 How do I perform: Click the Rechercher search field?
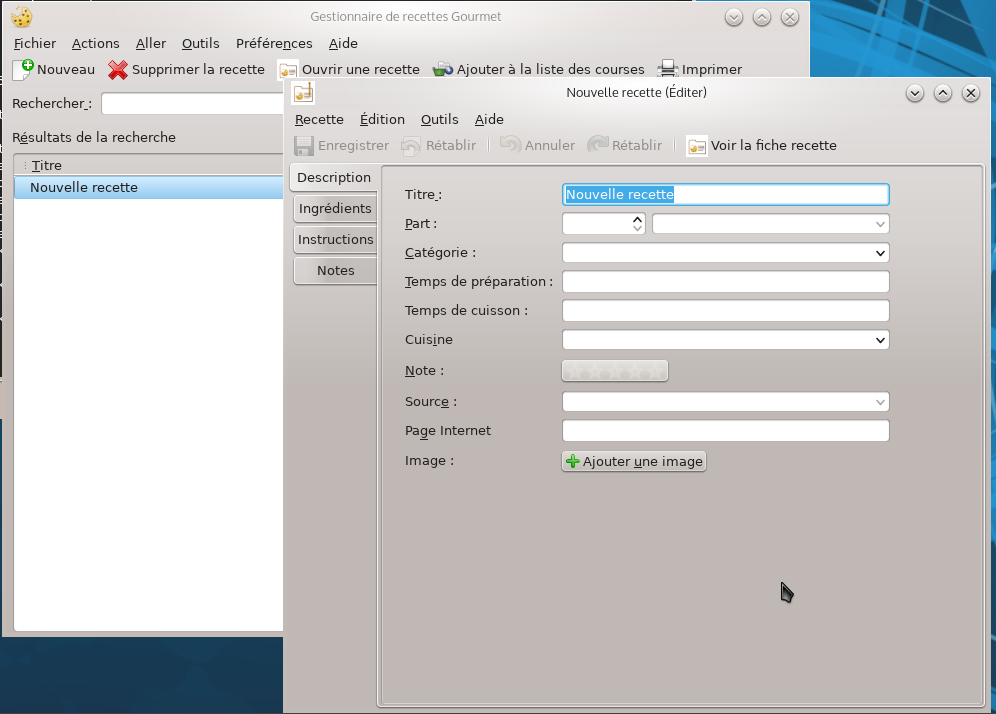(192, 104)
